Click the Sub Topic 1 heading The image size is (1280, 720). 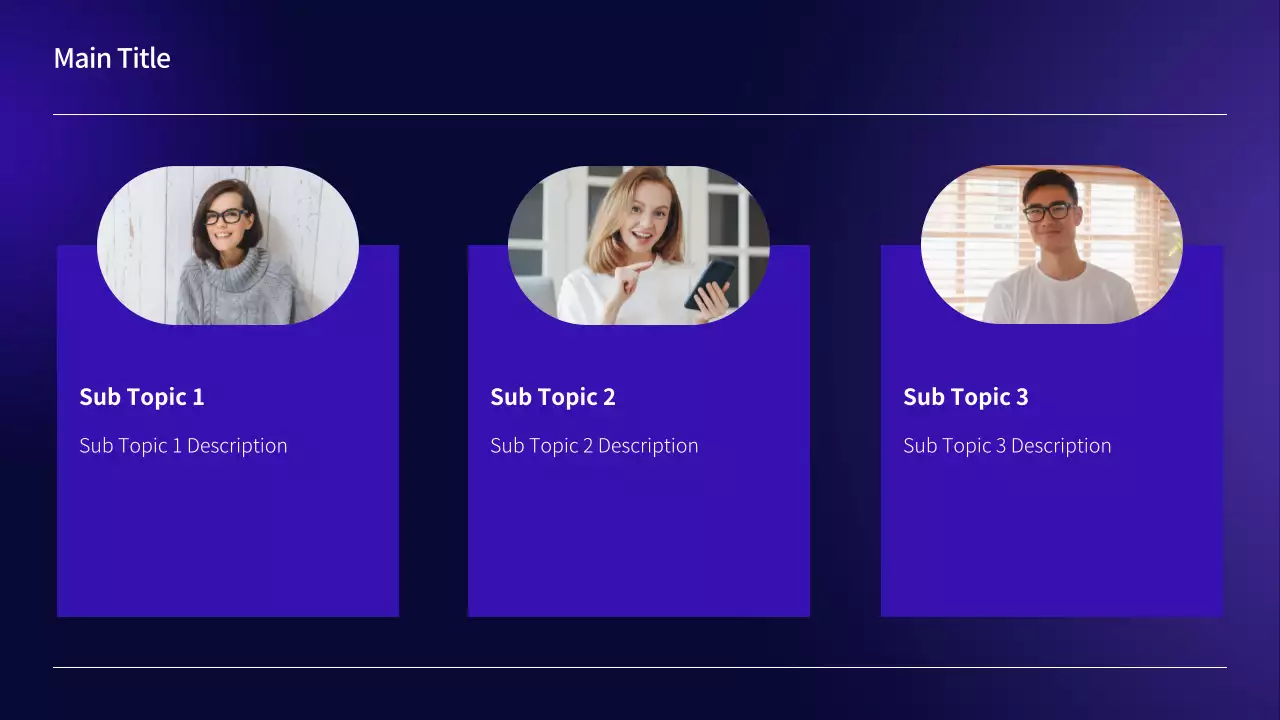pos(142,397)
